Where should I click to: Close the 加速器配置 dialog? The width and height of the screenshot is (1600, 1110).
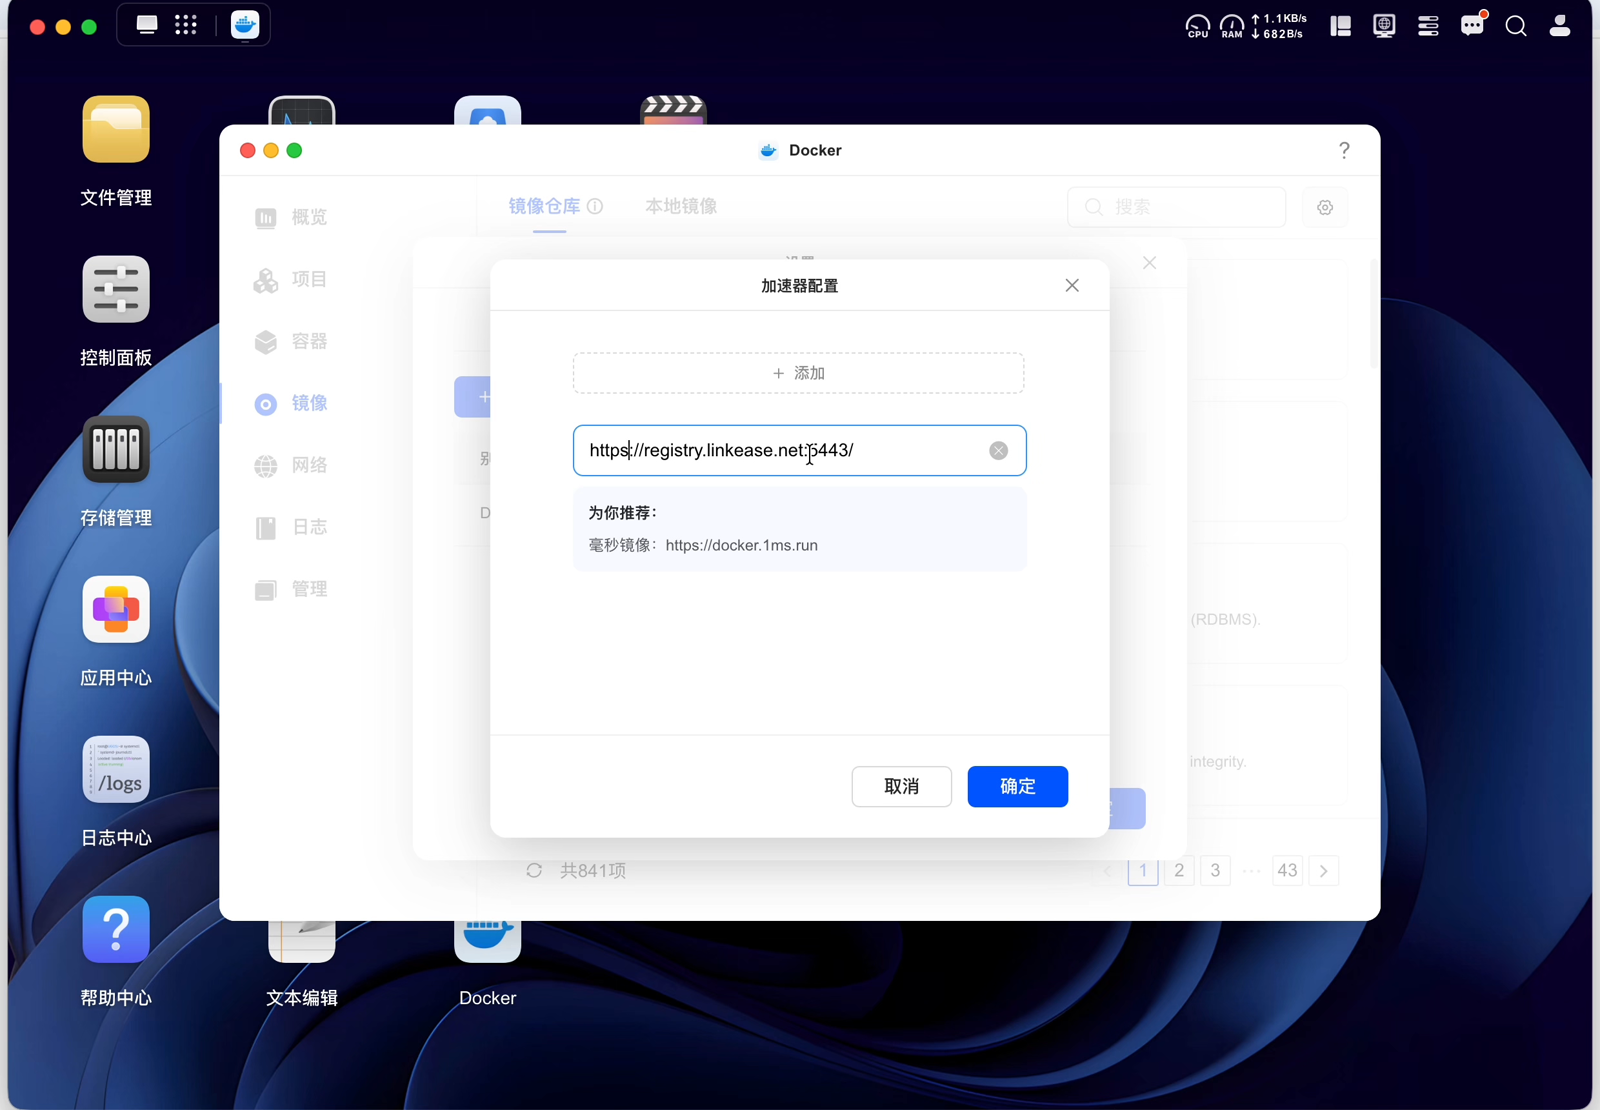coord(1072,285)
